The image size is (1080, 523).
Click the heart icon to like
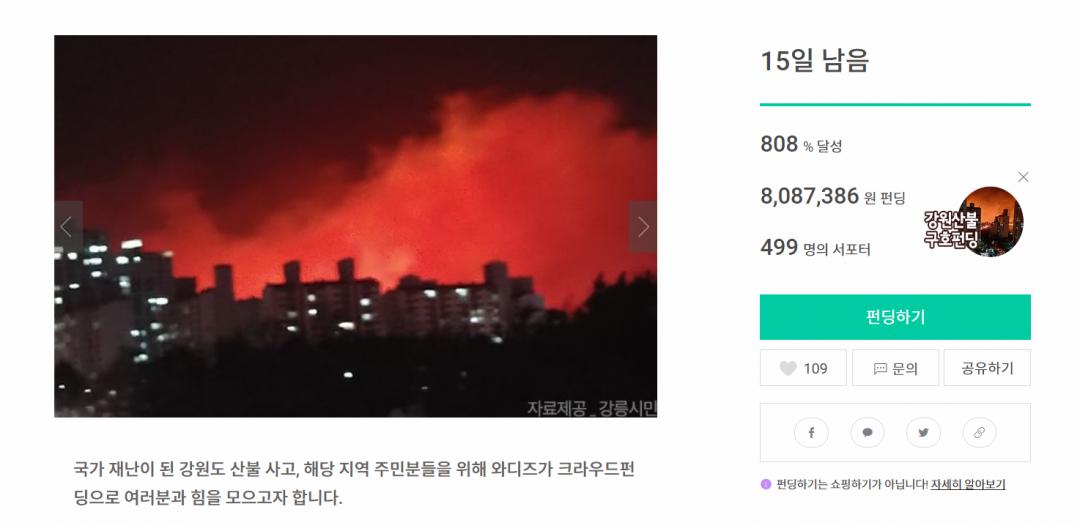788,368
